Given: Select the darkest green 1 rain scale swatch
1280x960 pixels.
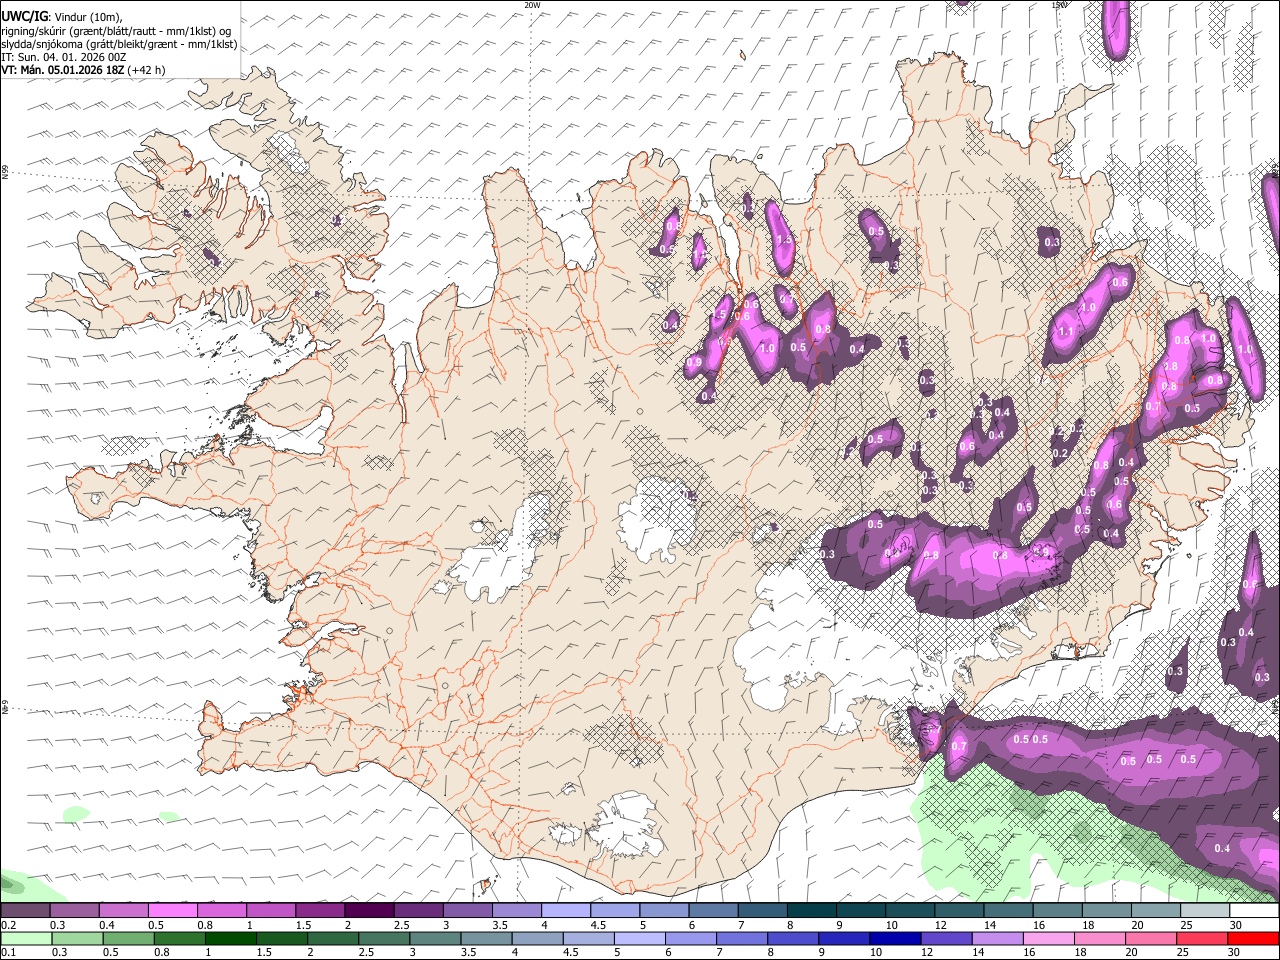Looking at the screenshot, I should click(x=230, y=938).
